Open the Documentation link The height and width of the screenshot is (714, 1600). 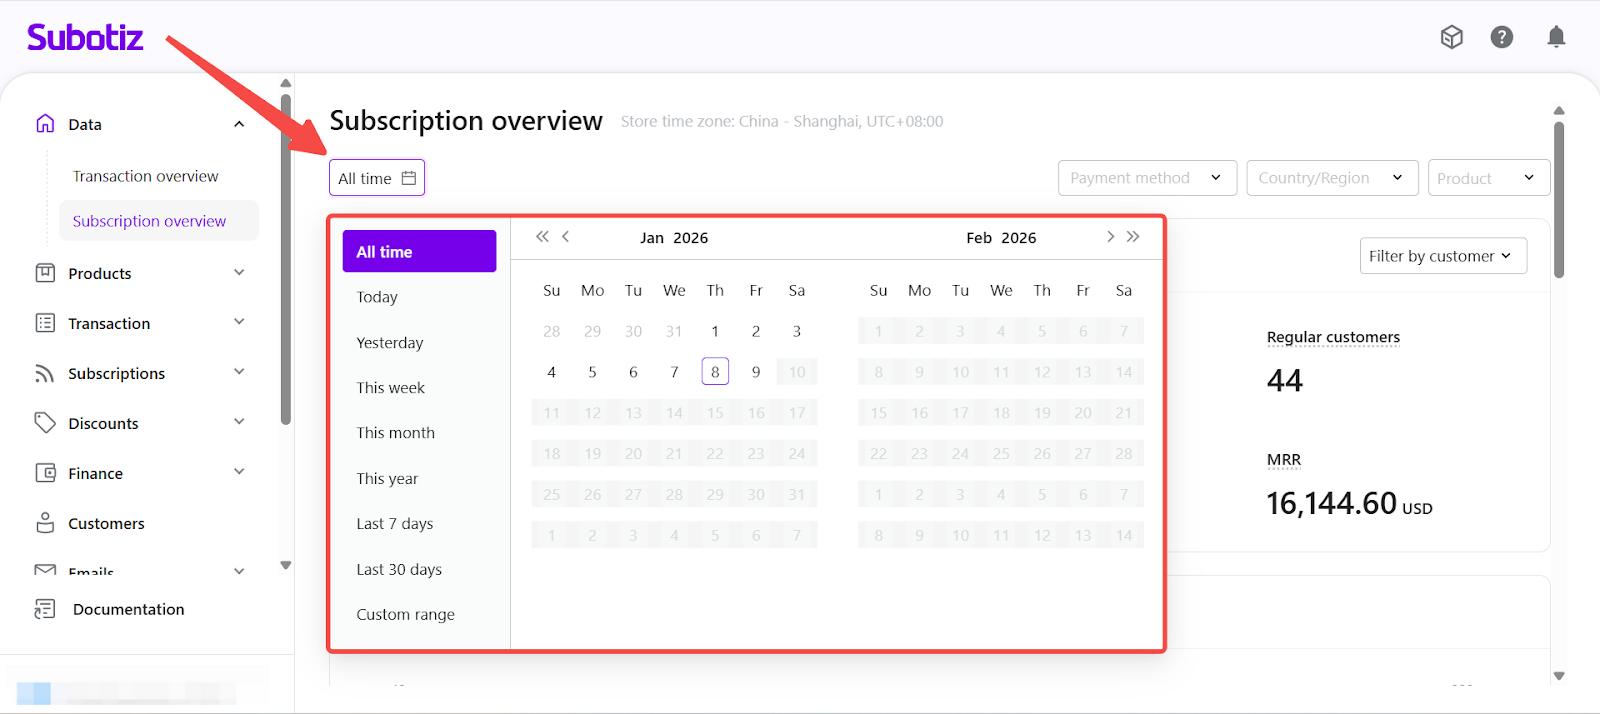[128, 609]
